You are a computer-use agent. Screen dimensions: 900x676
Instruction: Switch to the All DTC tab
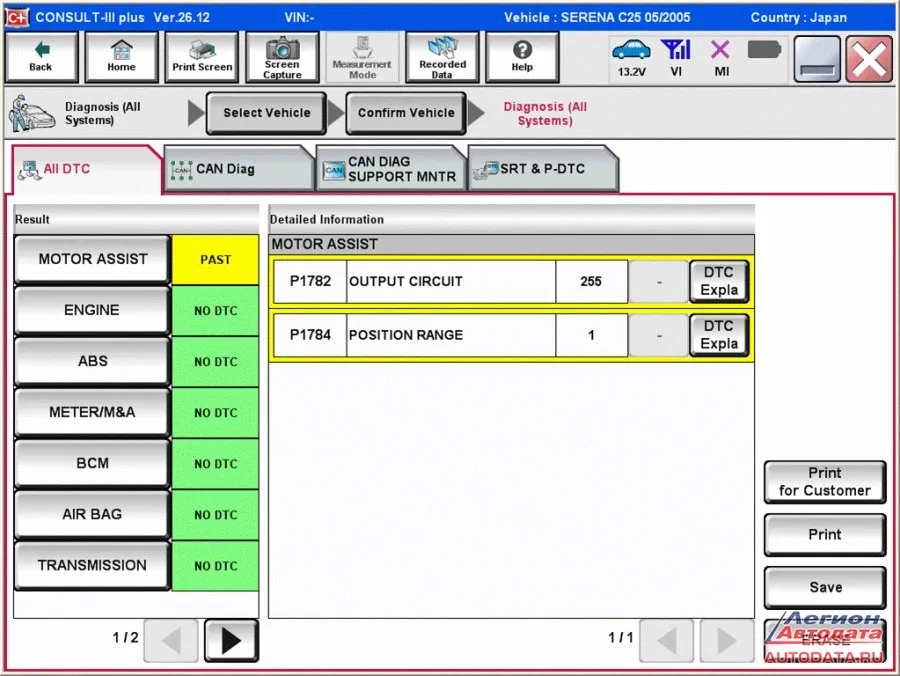pyautogui.click(x=86, y=169)
